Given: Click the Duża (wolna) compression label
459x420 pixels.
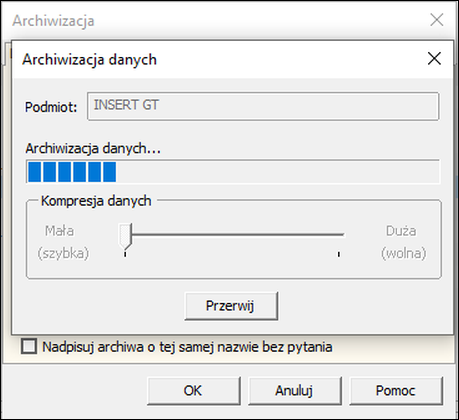Looking at the screenshot, I should [x=403, y=242].
